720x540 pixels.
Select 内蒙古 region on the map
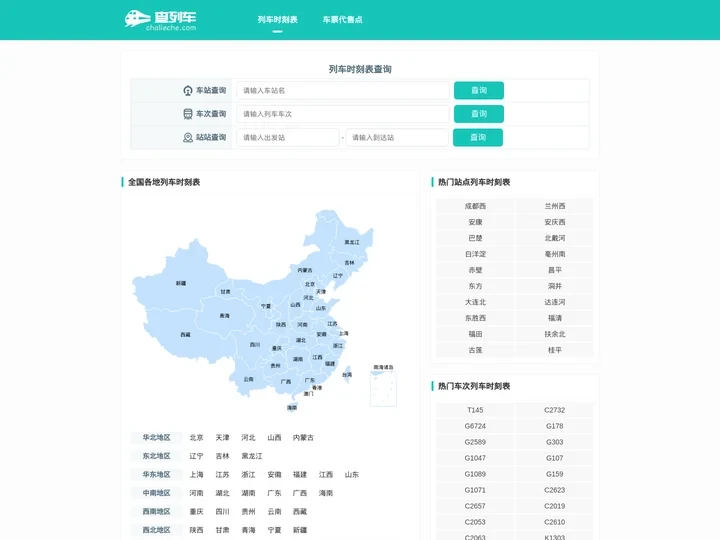[x=305, y=270]
